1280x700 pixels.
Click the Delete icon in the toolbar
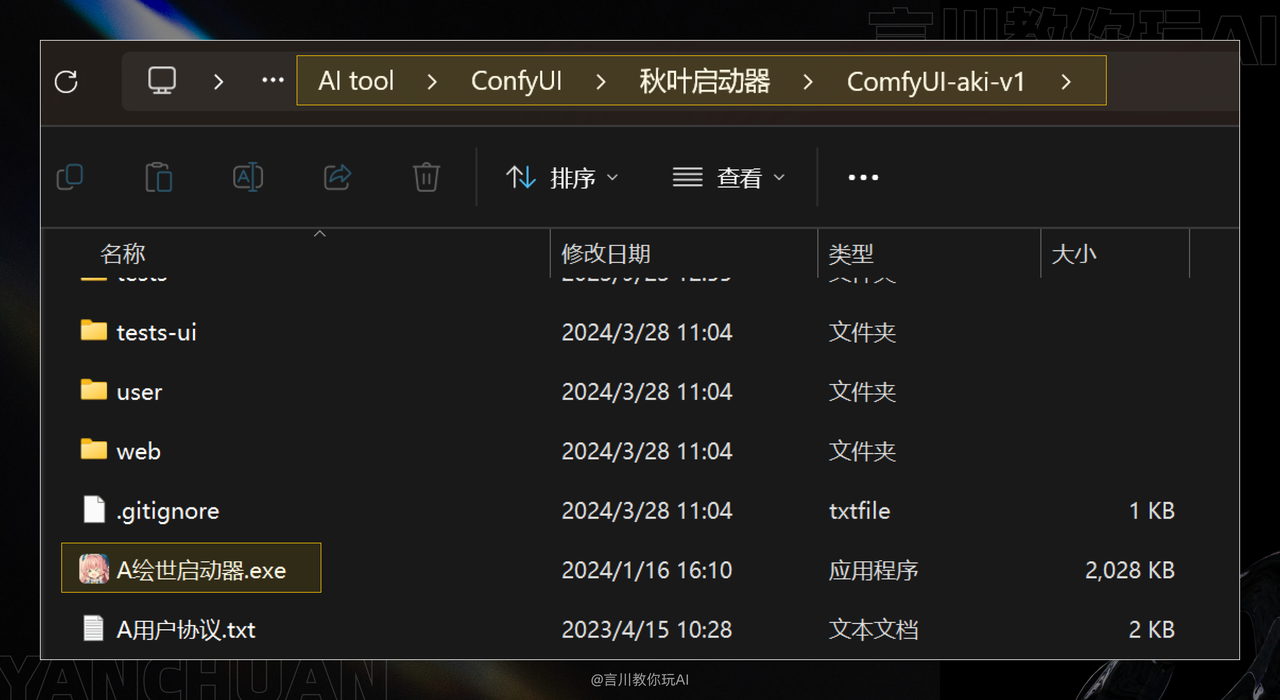coord(426,177)
